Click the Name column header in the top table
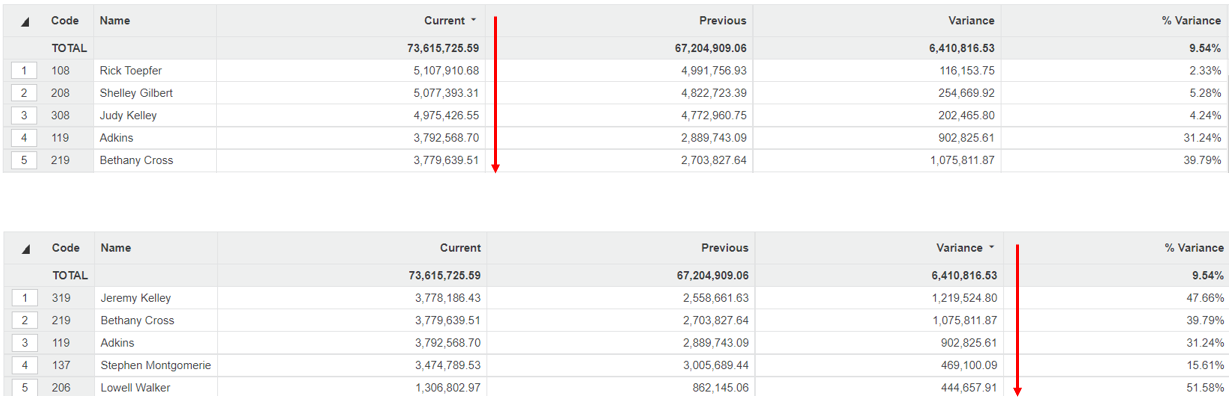 [x=115, y=21]
